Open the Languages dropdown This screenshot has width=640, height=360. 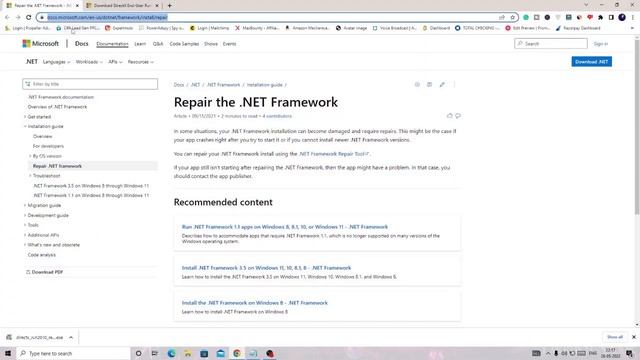click(56, 62)
